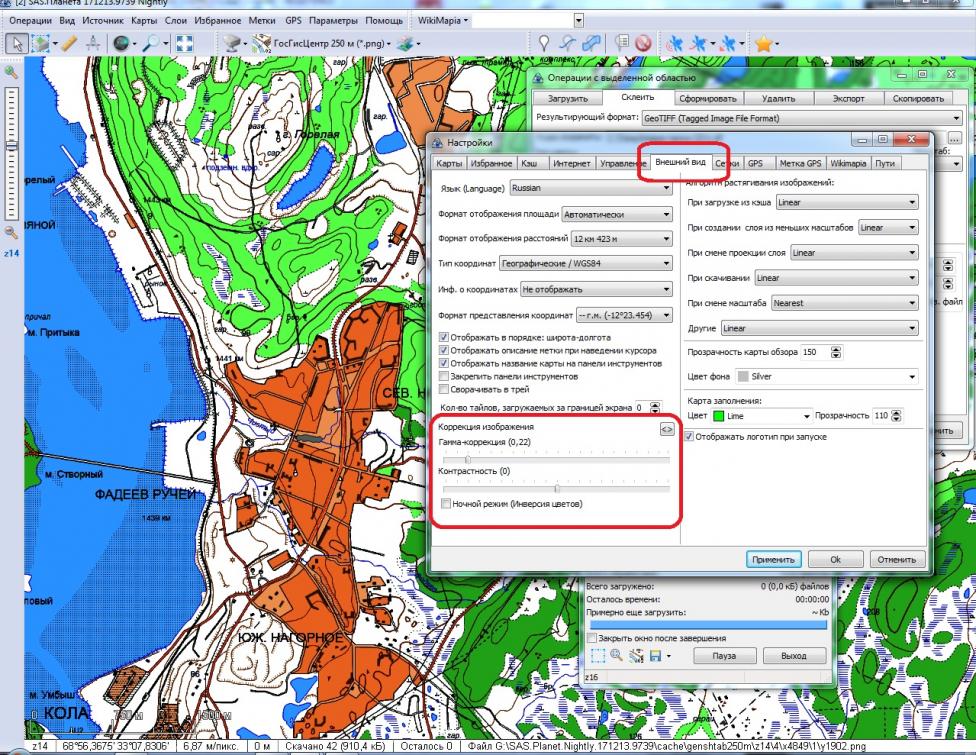
Task: Click the Применить button
Action: (x=774, y=560)
